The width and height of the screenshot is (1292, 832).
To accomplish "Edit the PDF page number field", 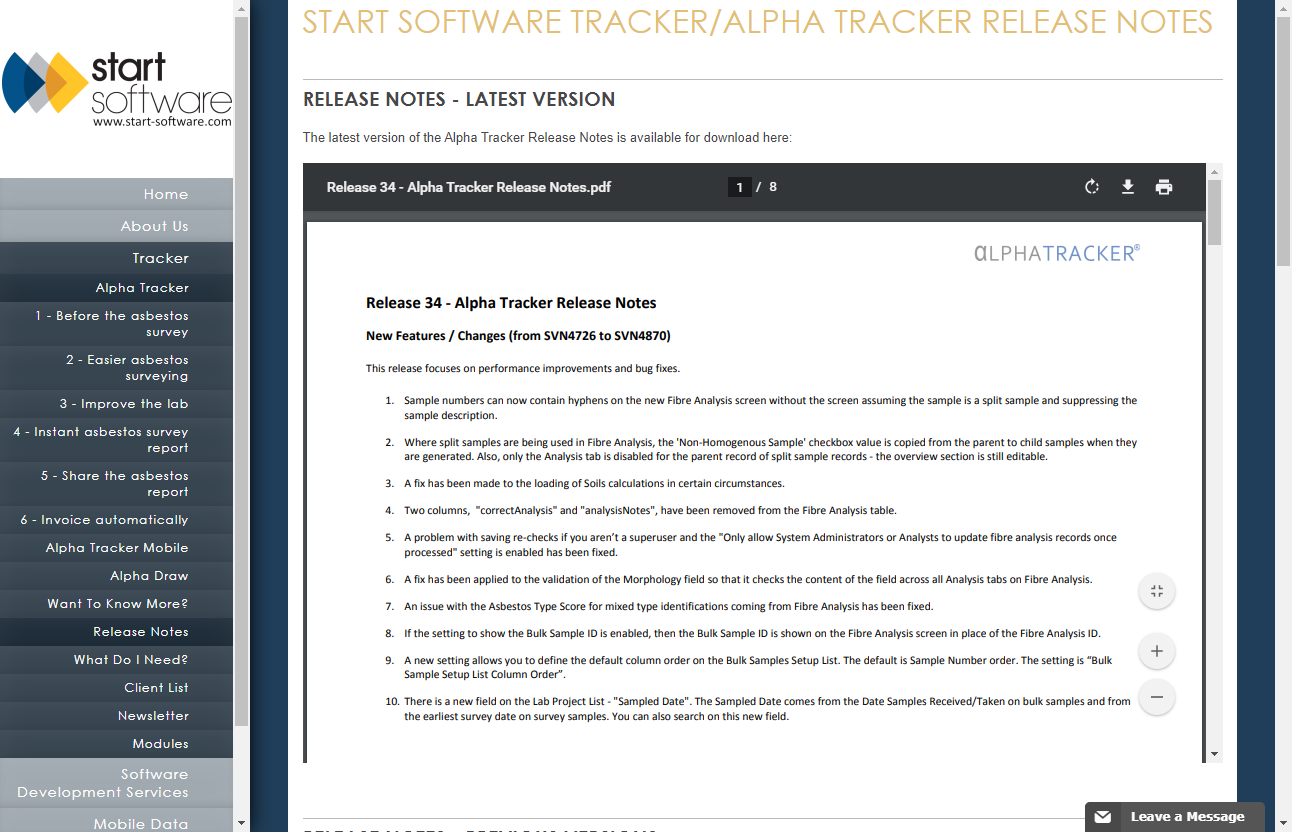I will click(740, 187).
